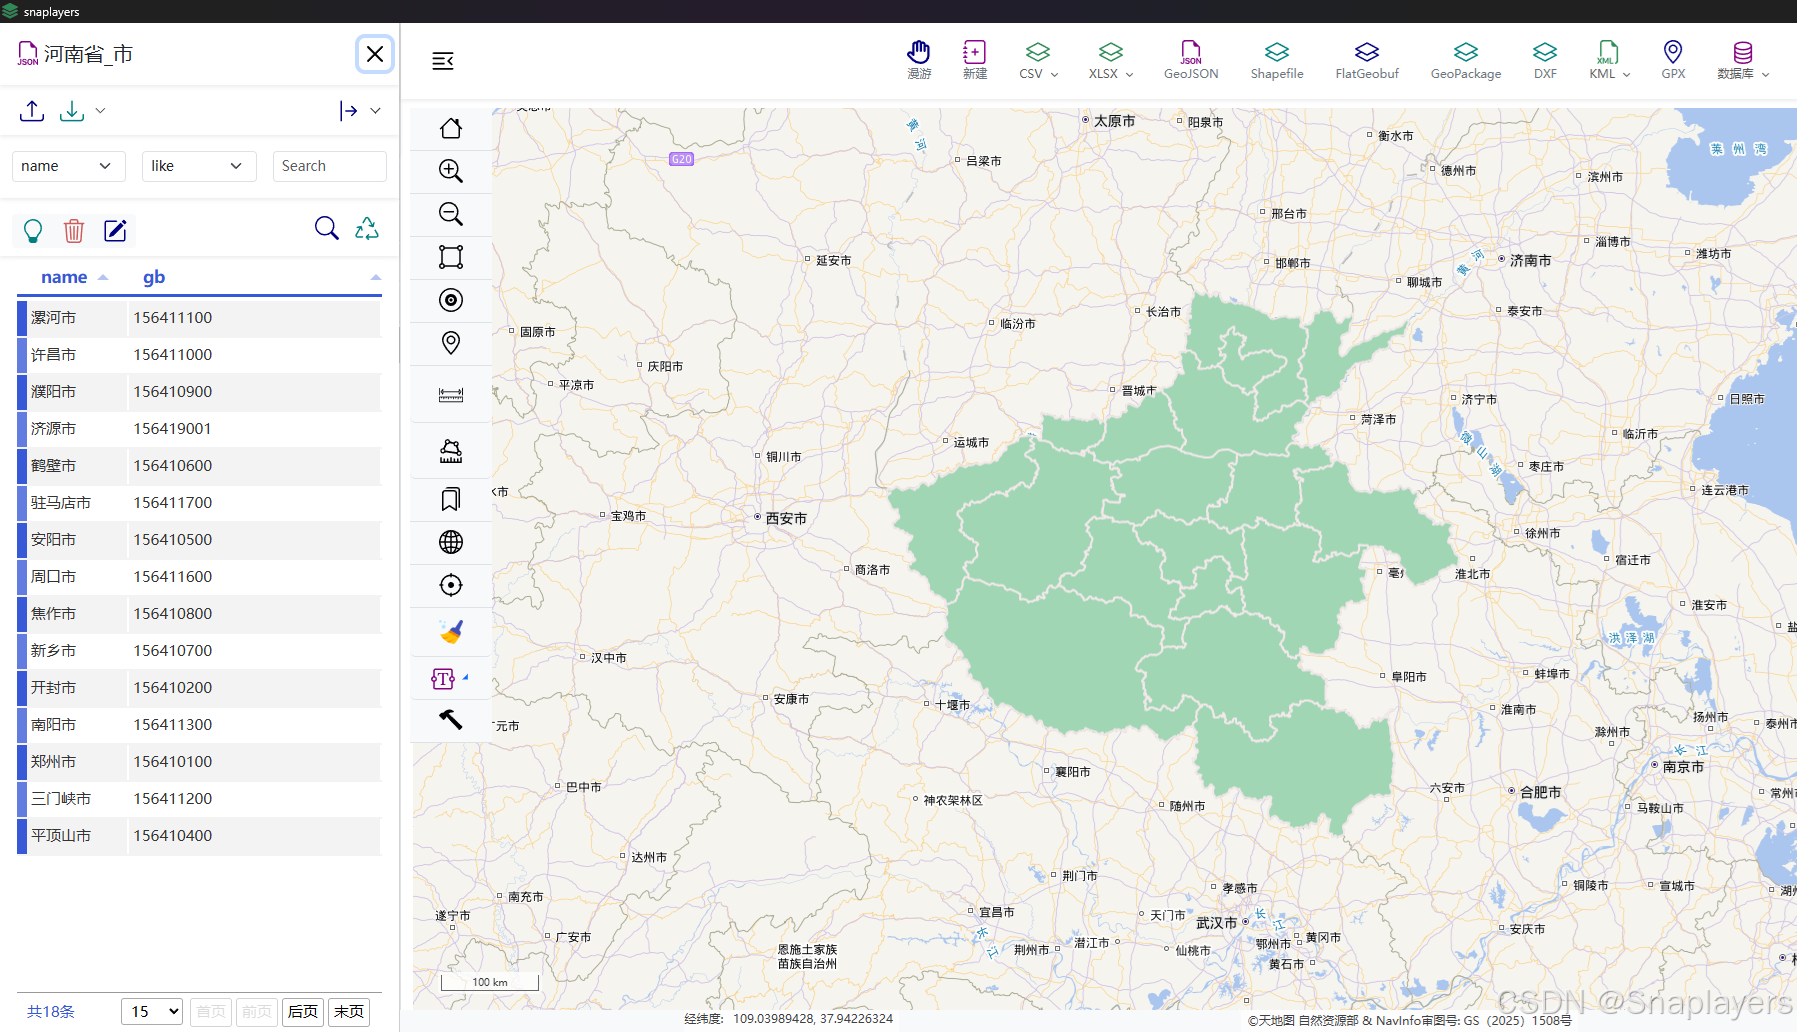Click the table search magnifier icon

pos(327,229)
